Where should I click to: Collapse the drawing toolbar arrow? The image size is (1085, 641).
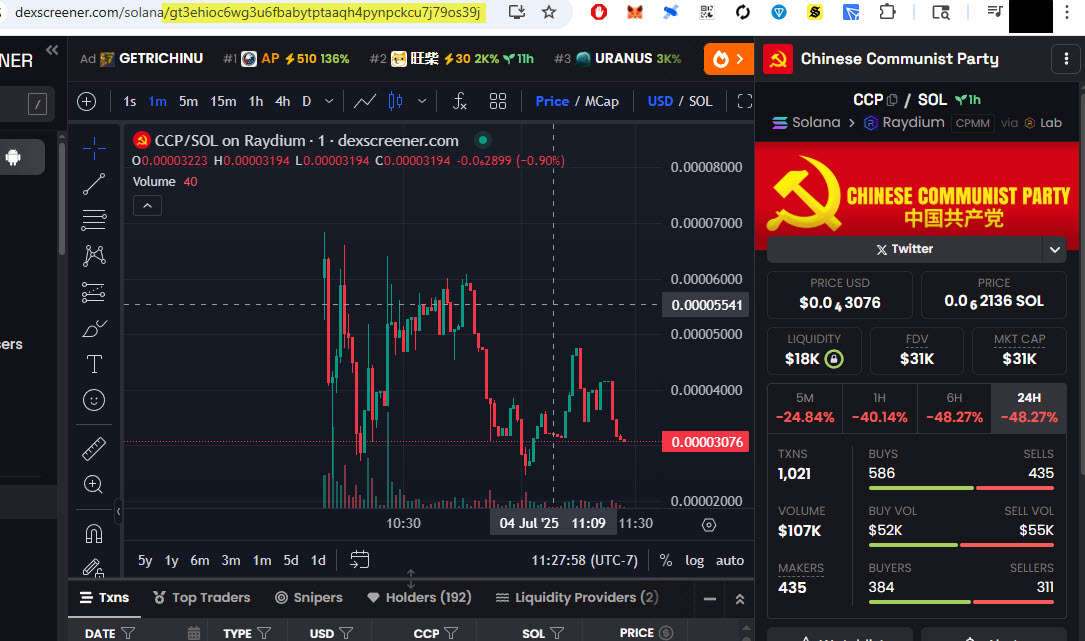[118, 512]
